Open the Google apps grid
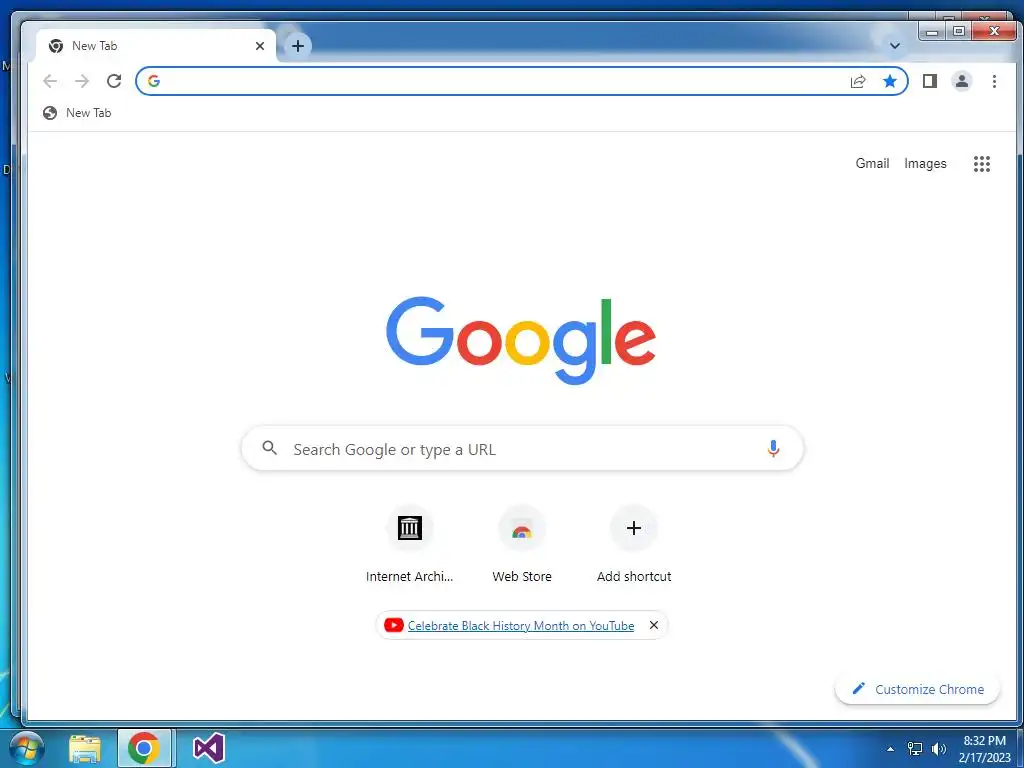 point(982,164)
